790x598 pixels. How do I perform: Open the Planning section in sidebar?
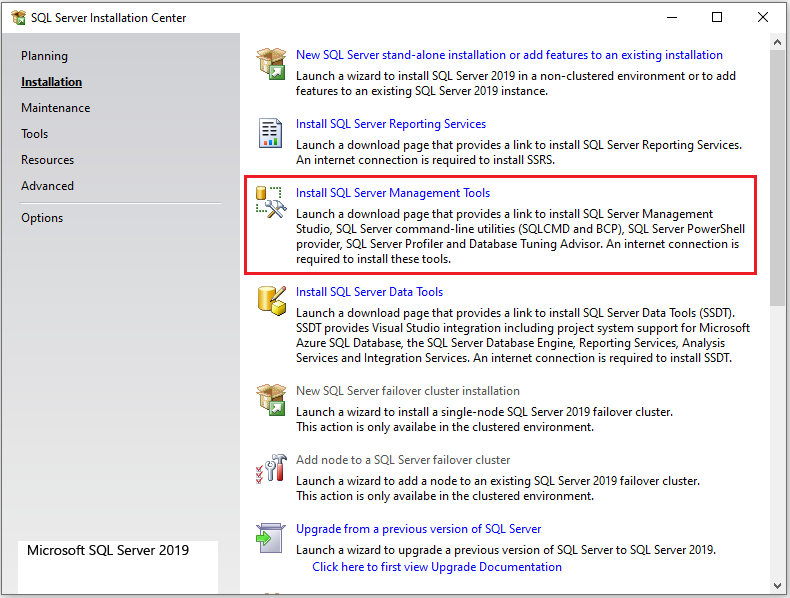coord(44,56)
